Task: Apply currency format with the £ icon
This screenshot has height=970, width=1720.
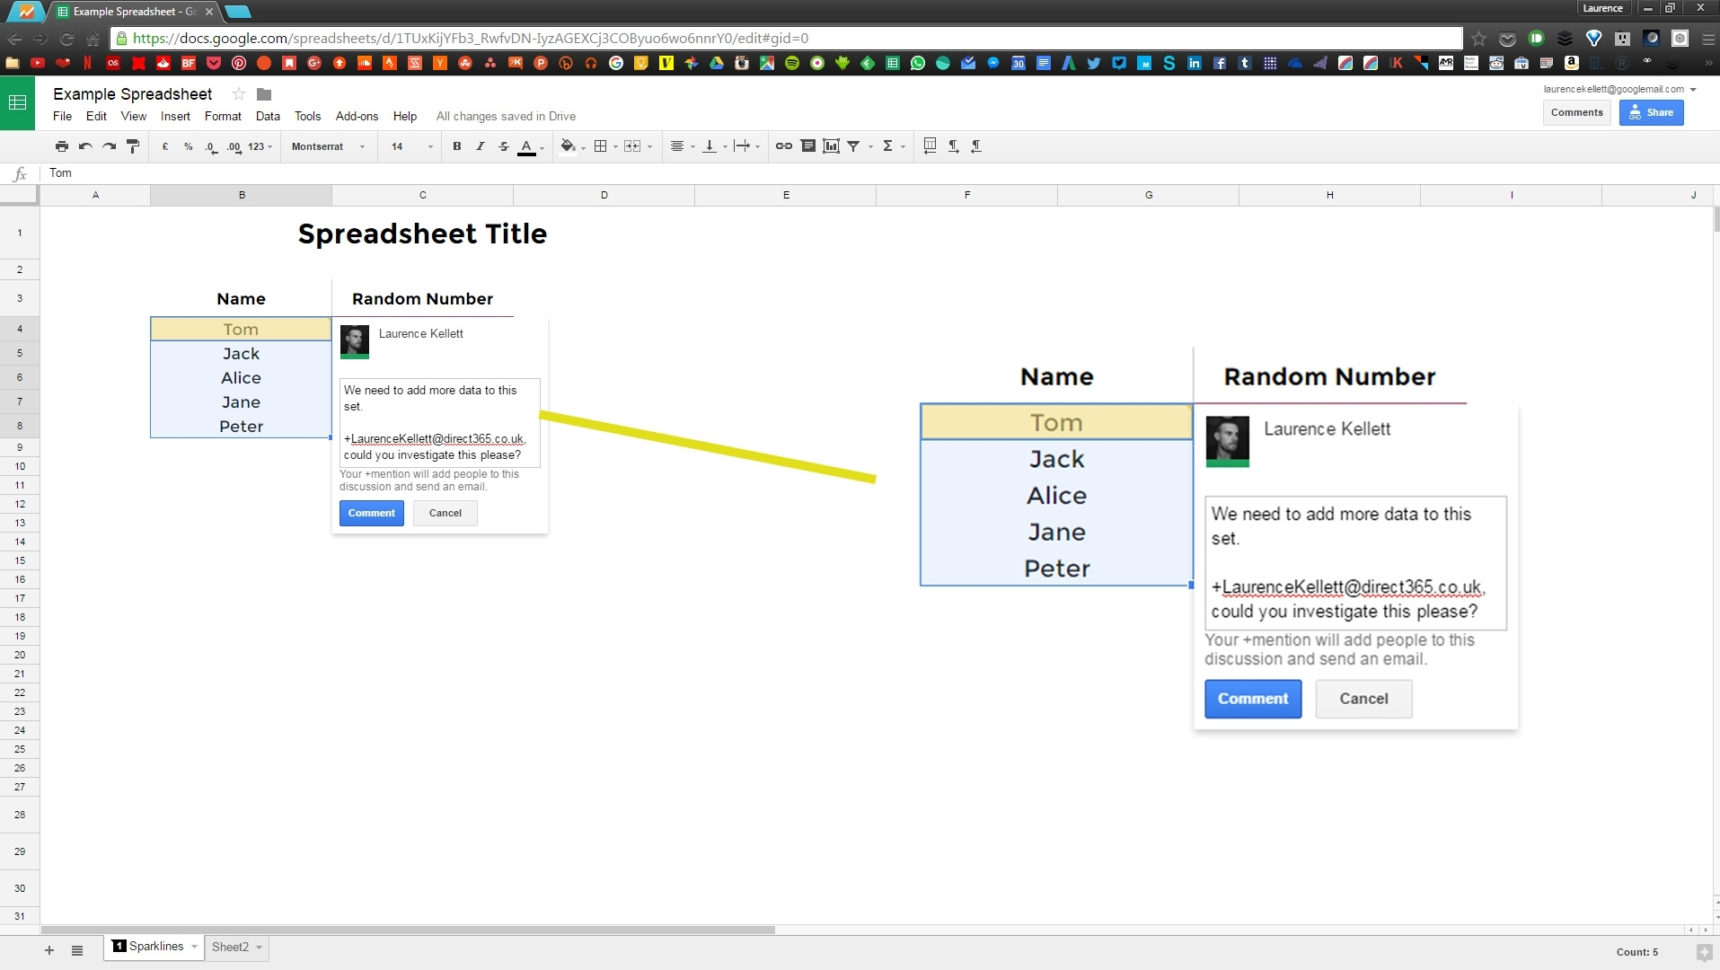Action: point(164,146)
